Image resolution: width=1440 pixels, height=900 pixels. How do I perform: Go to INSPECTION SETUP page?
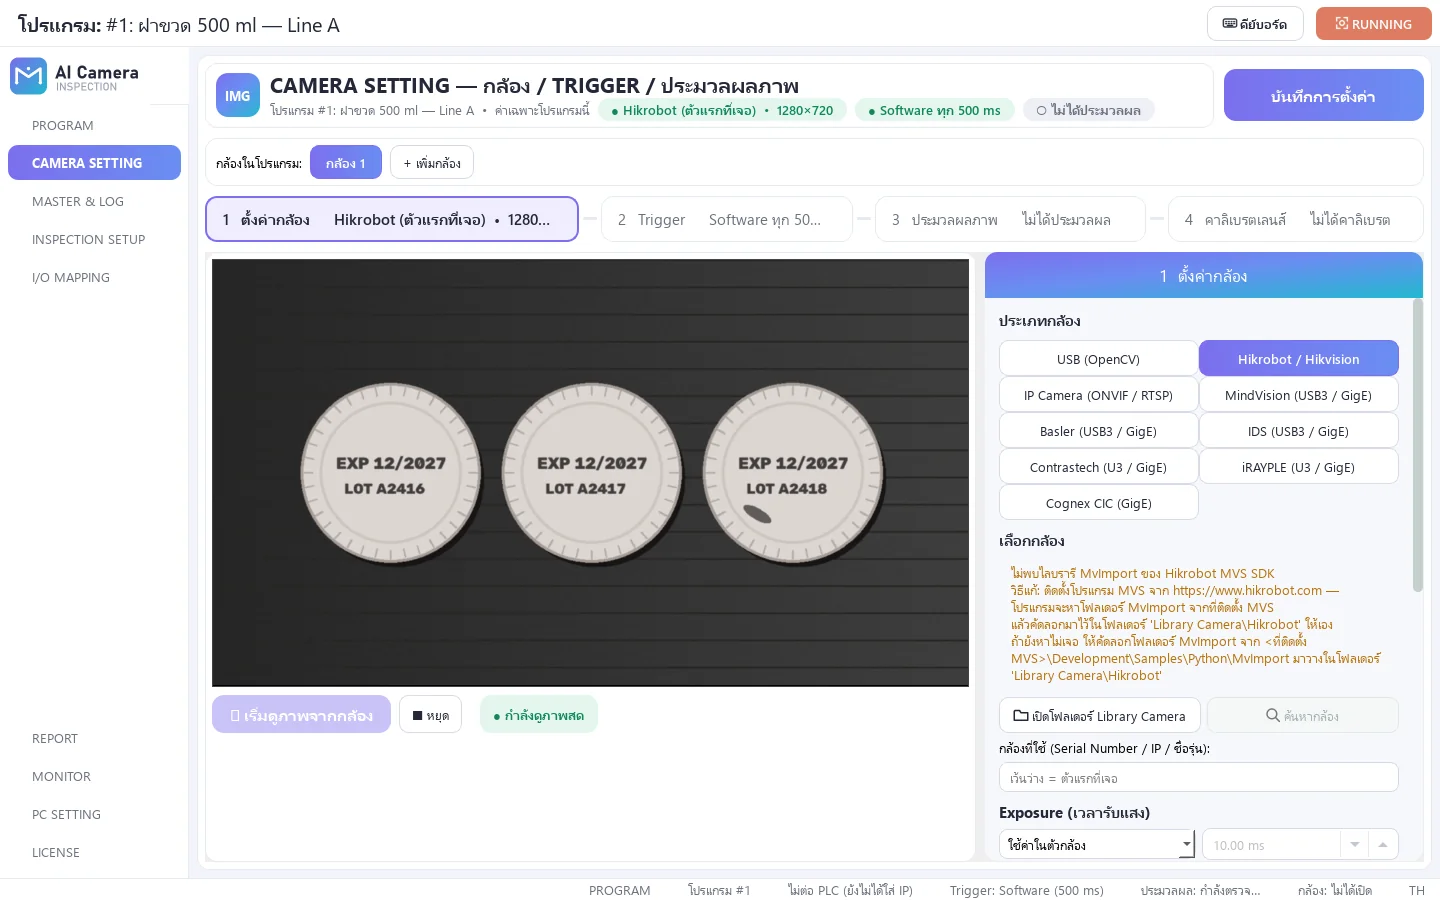click(x=94, y=239)
